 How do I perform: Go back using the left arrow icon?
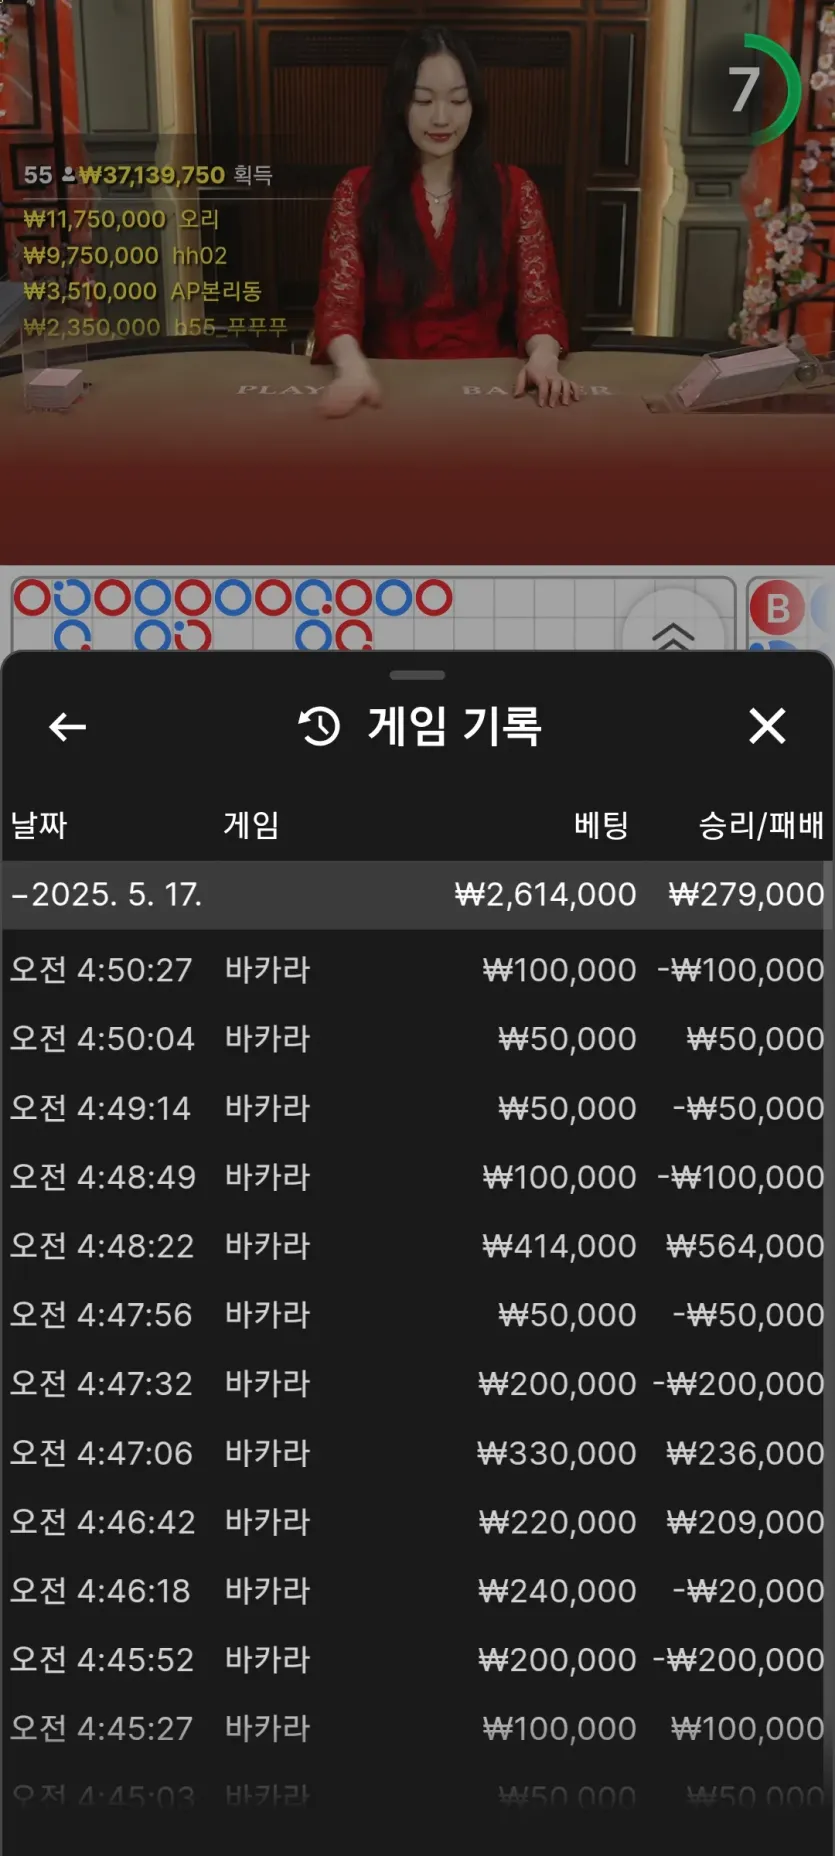coord(67,727)
